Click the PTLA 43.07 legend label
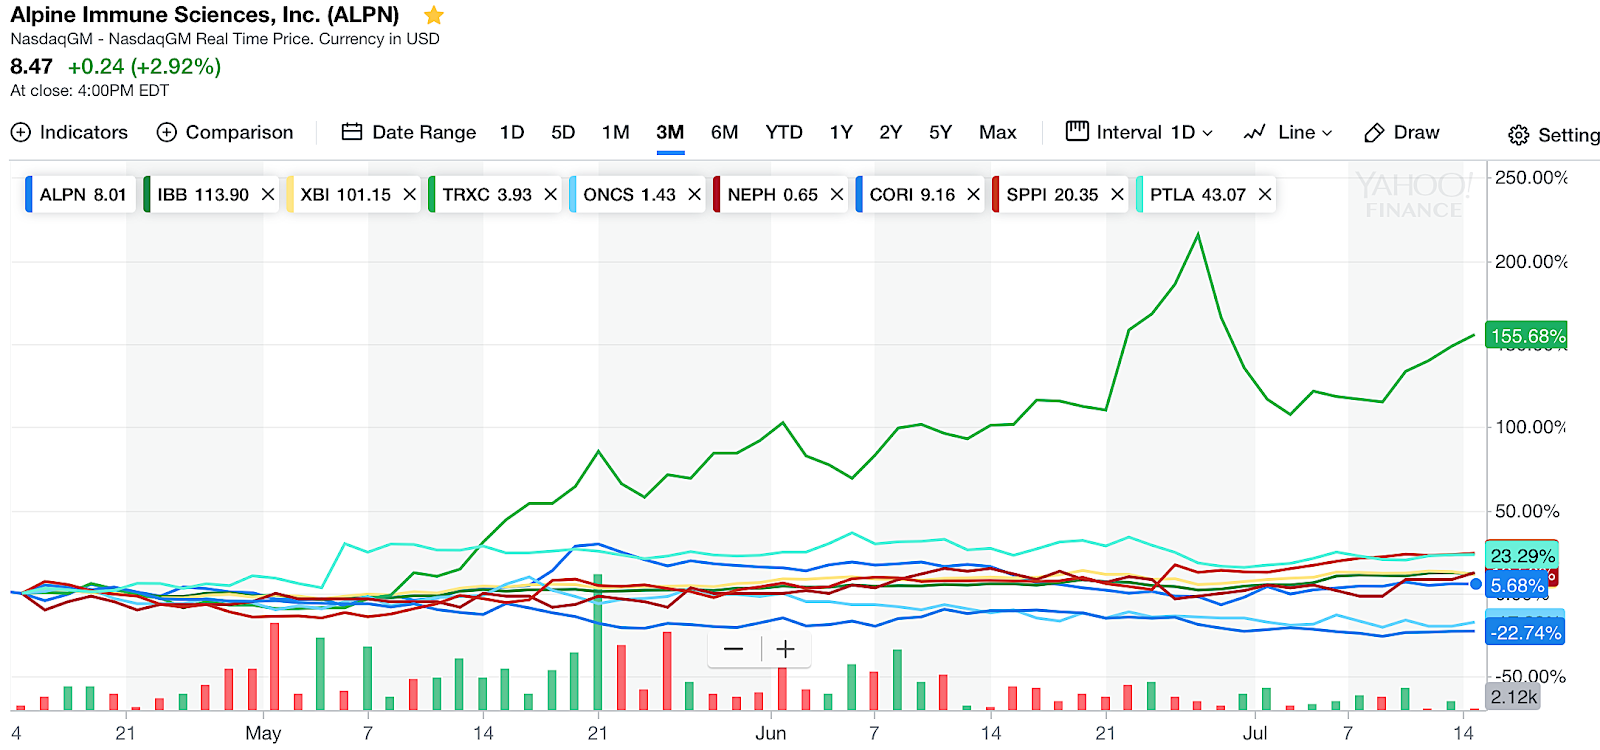The height and width of the screenshot is (750, 1600). tap(1197, 194)
